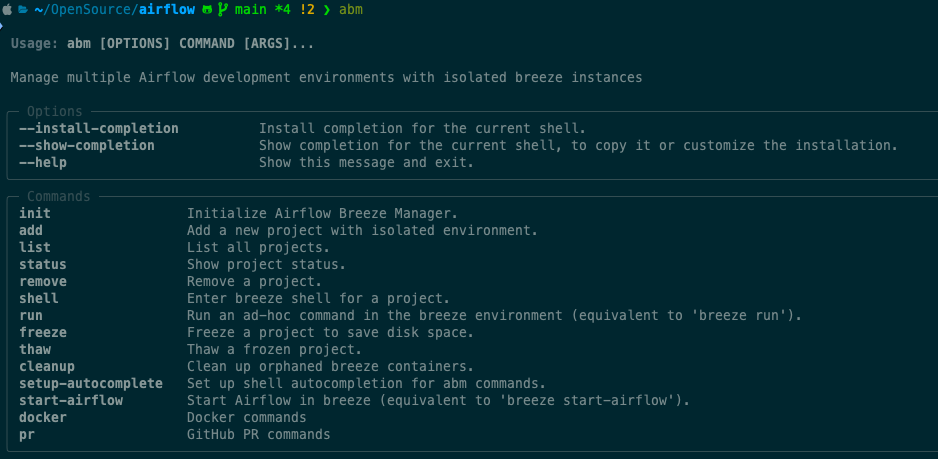Click the *4 git status indicator
Viewport: 938px width, 459px height.
point(282,10)
